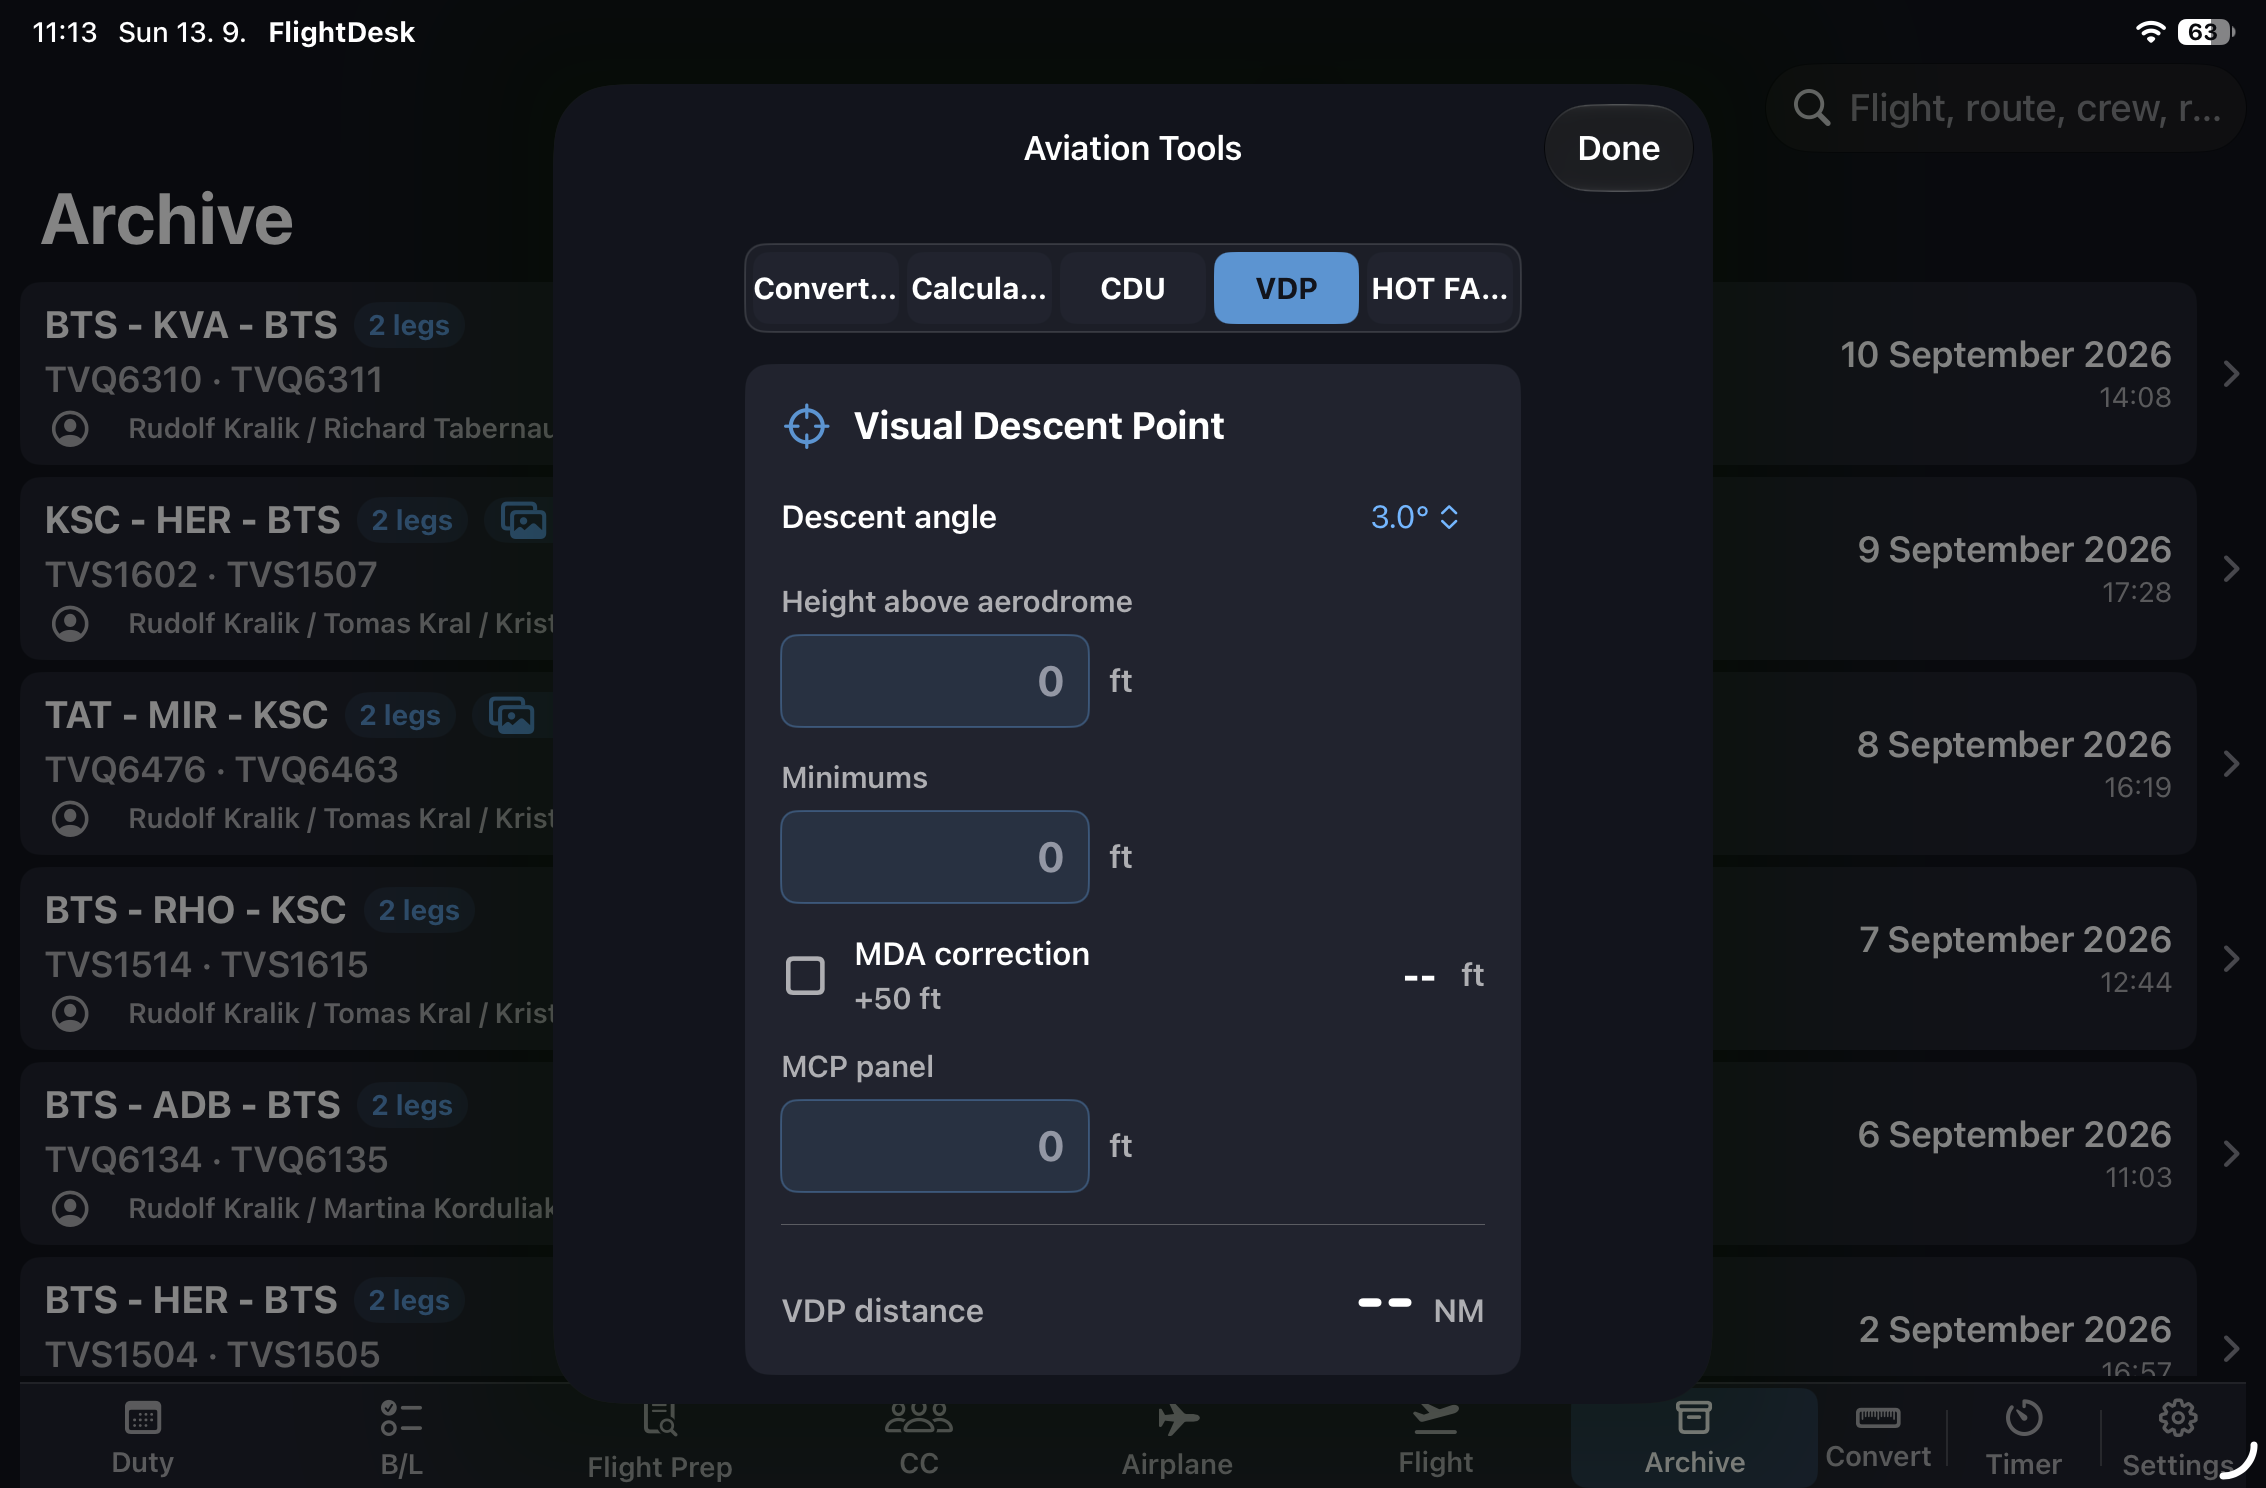Enable the MDA correction +50 ft checkbox
This screenshot has width=2266, height=1488.
805,975
